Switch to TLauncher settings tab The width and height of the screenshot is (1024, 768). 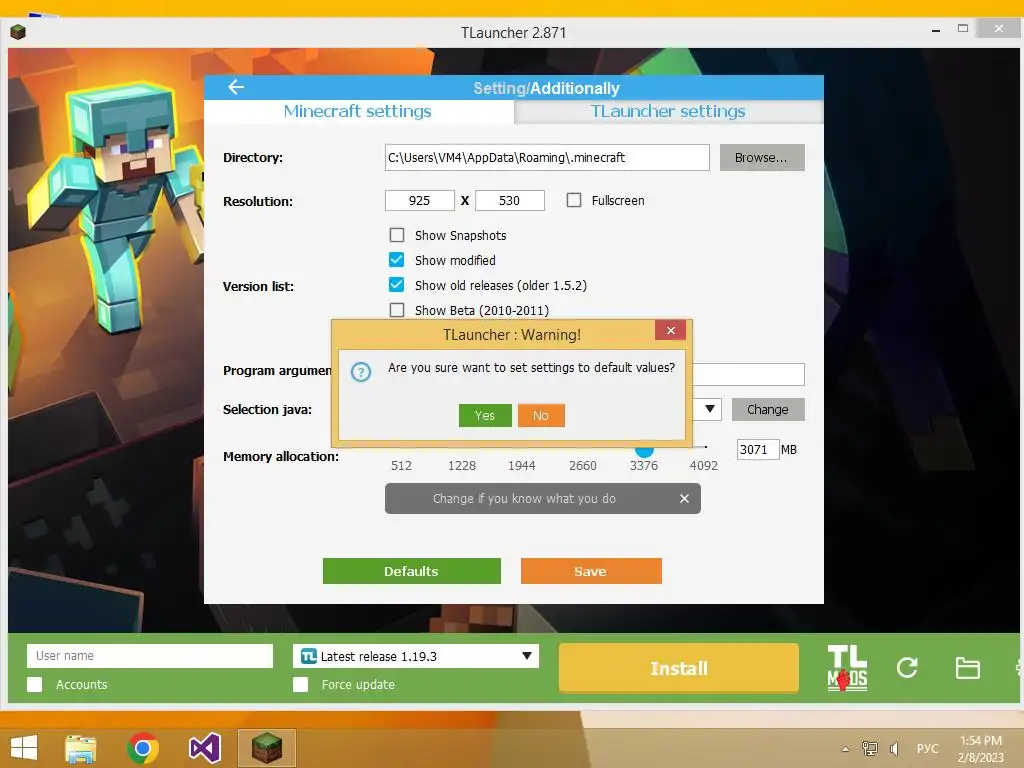[x=668, y=112]
